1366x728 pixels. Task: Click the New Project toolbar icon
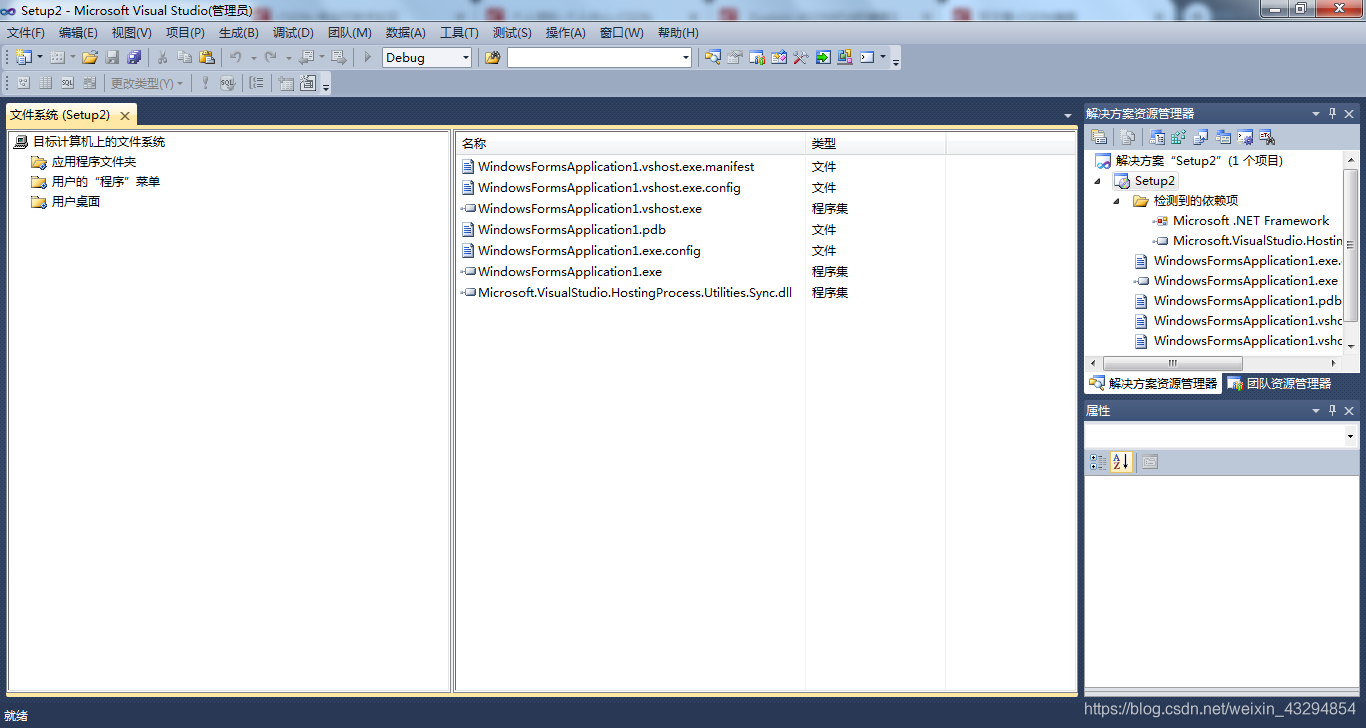point(23,57)
